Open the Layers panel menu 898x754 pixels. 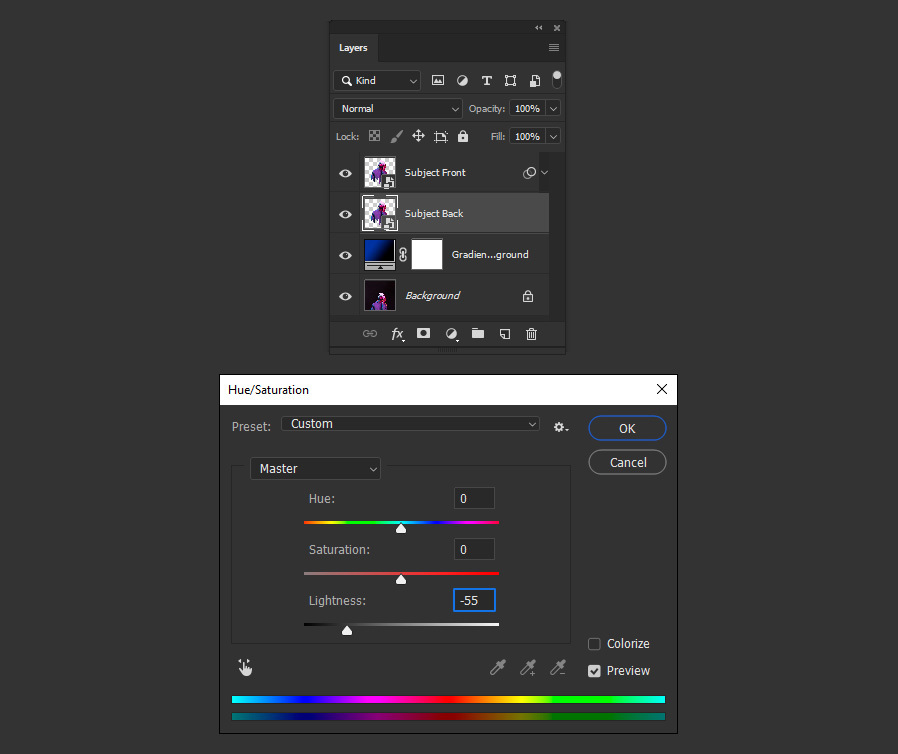coord(554,48)
